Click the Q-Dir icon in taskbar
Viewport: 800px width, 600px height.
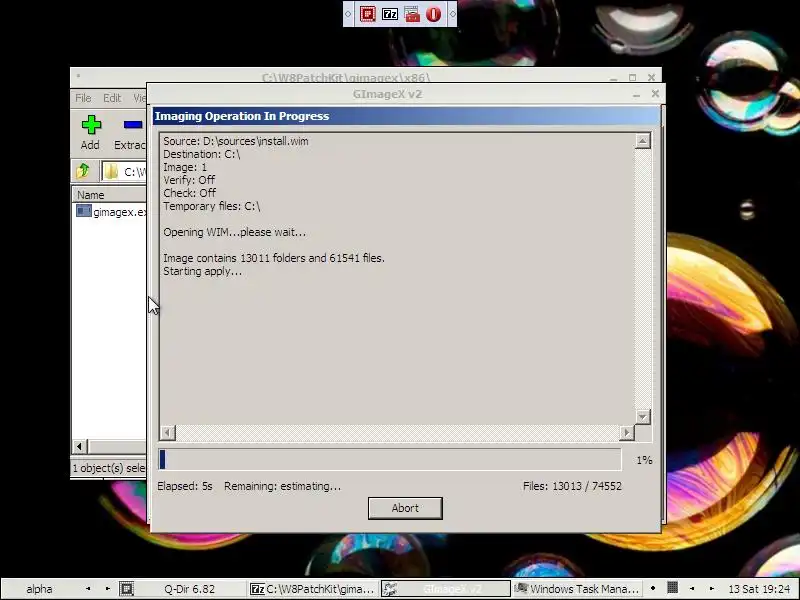[x=127, y=589]
